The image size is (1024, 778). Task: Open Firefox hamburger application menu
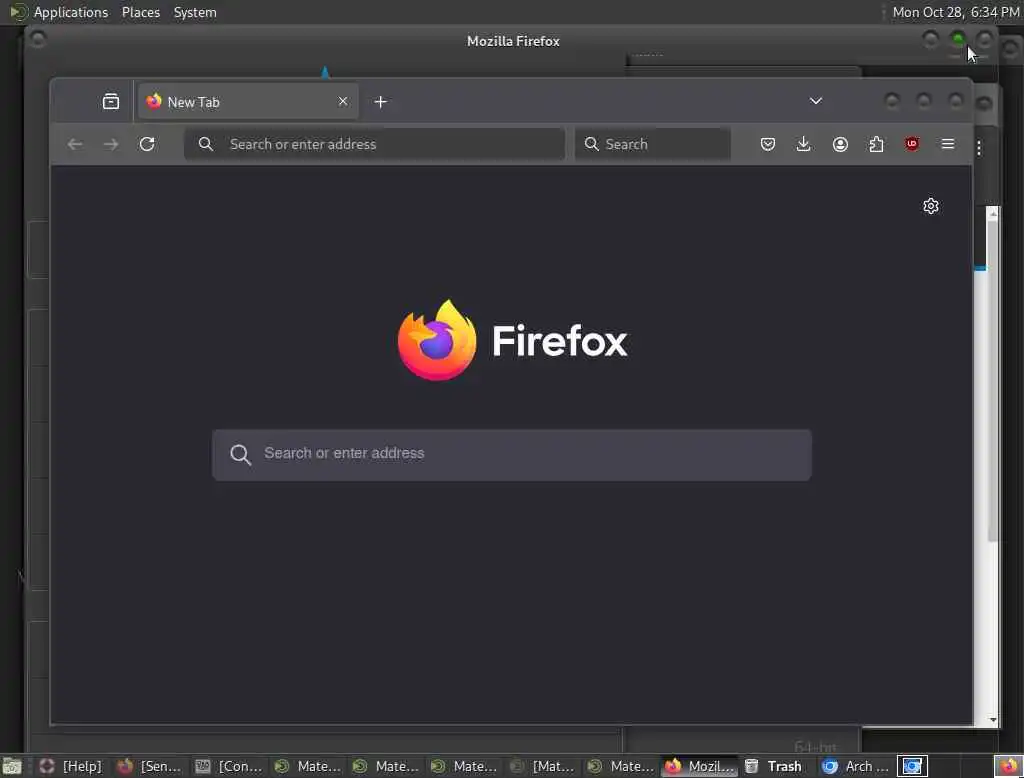pos(948,144)
